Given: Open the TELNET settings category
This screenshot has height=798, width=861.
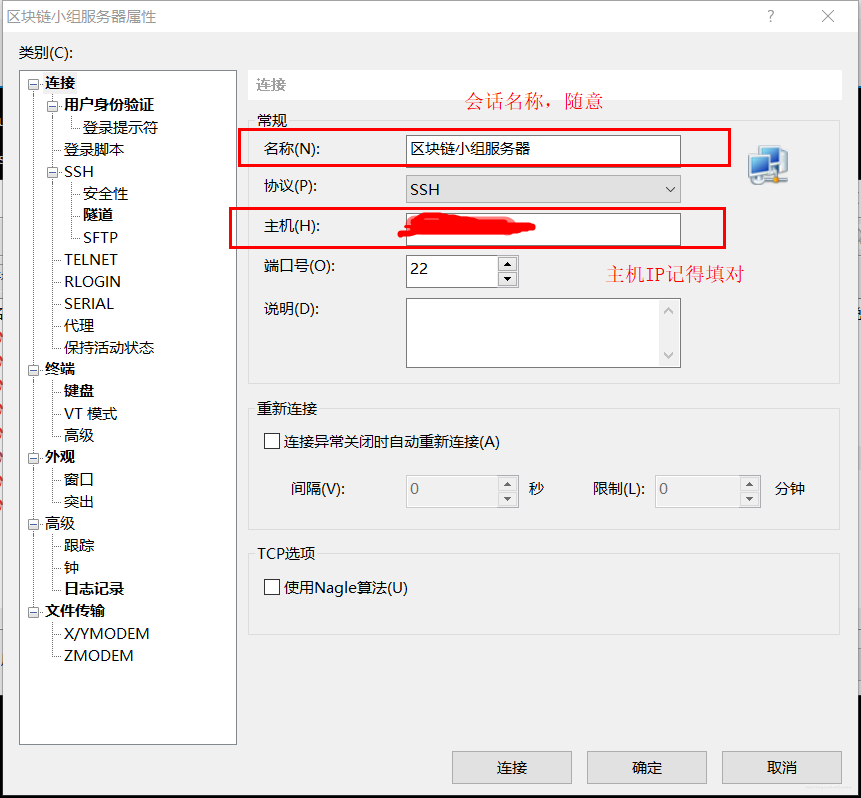Looking at the screenshot, I should point(90,259).
